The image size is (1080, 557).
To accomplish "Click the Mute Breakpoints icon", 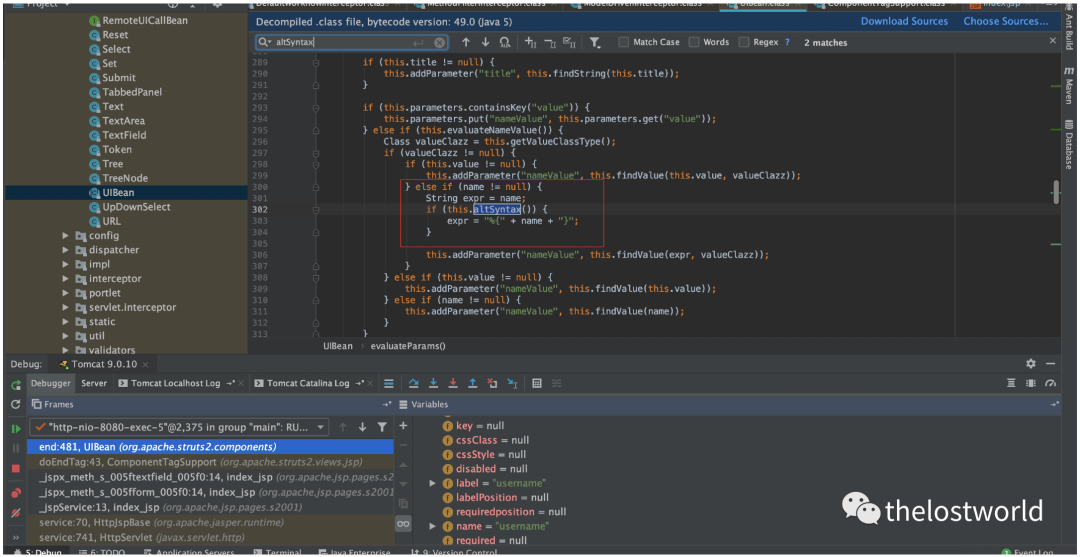I will click(x=16, y=513).
